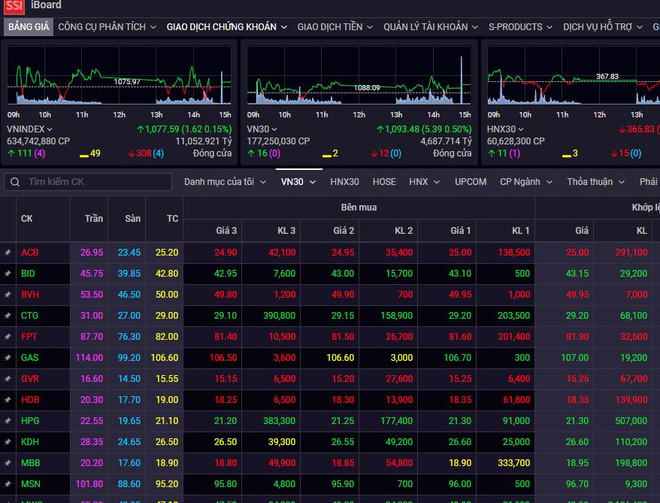Screen dimensions: 660x503
Task: Expand the CP Ngành dropdown
Action: (x=525, y=182)
